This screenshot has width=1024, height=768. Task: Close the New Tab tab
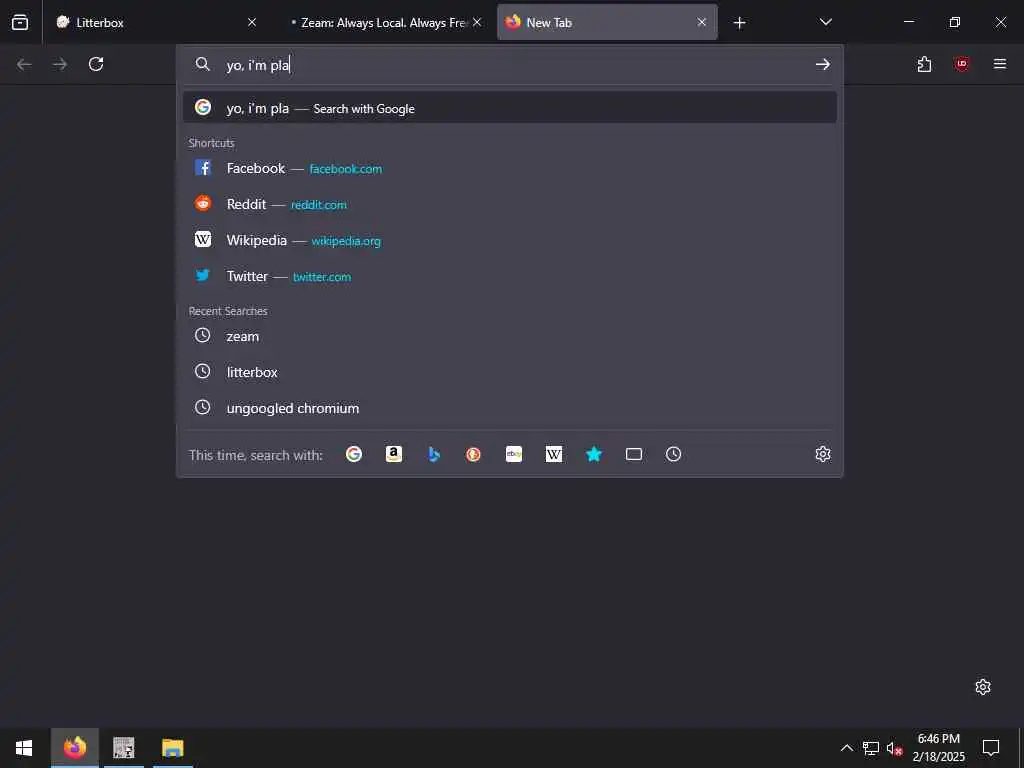point(702,22)
